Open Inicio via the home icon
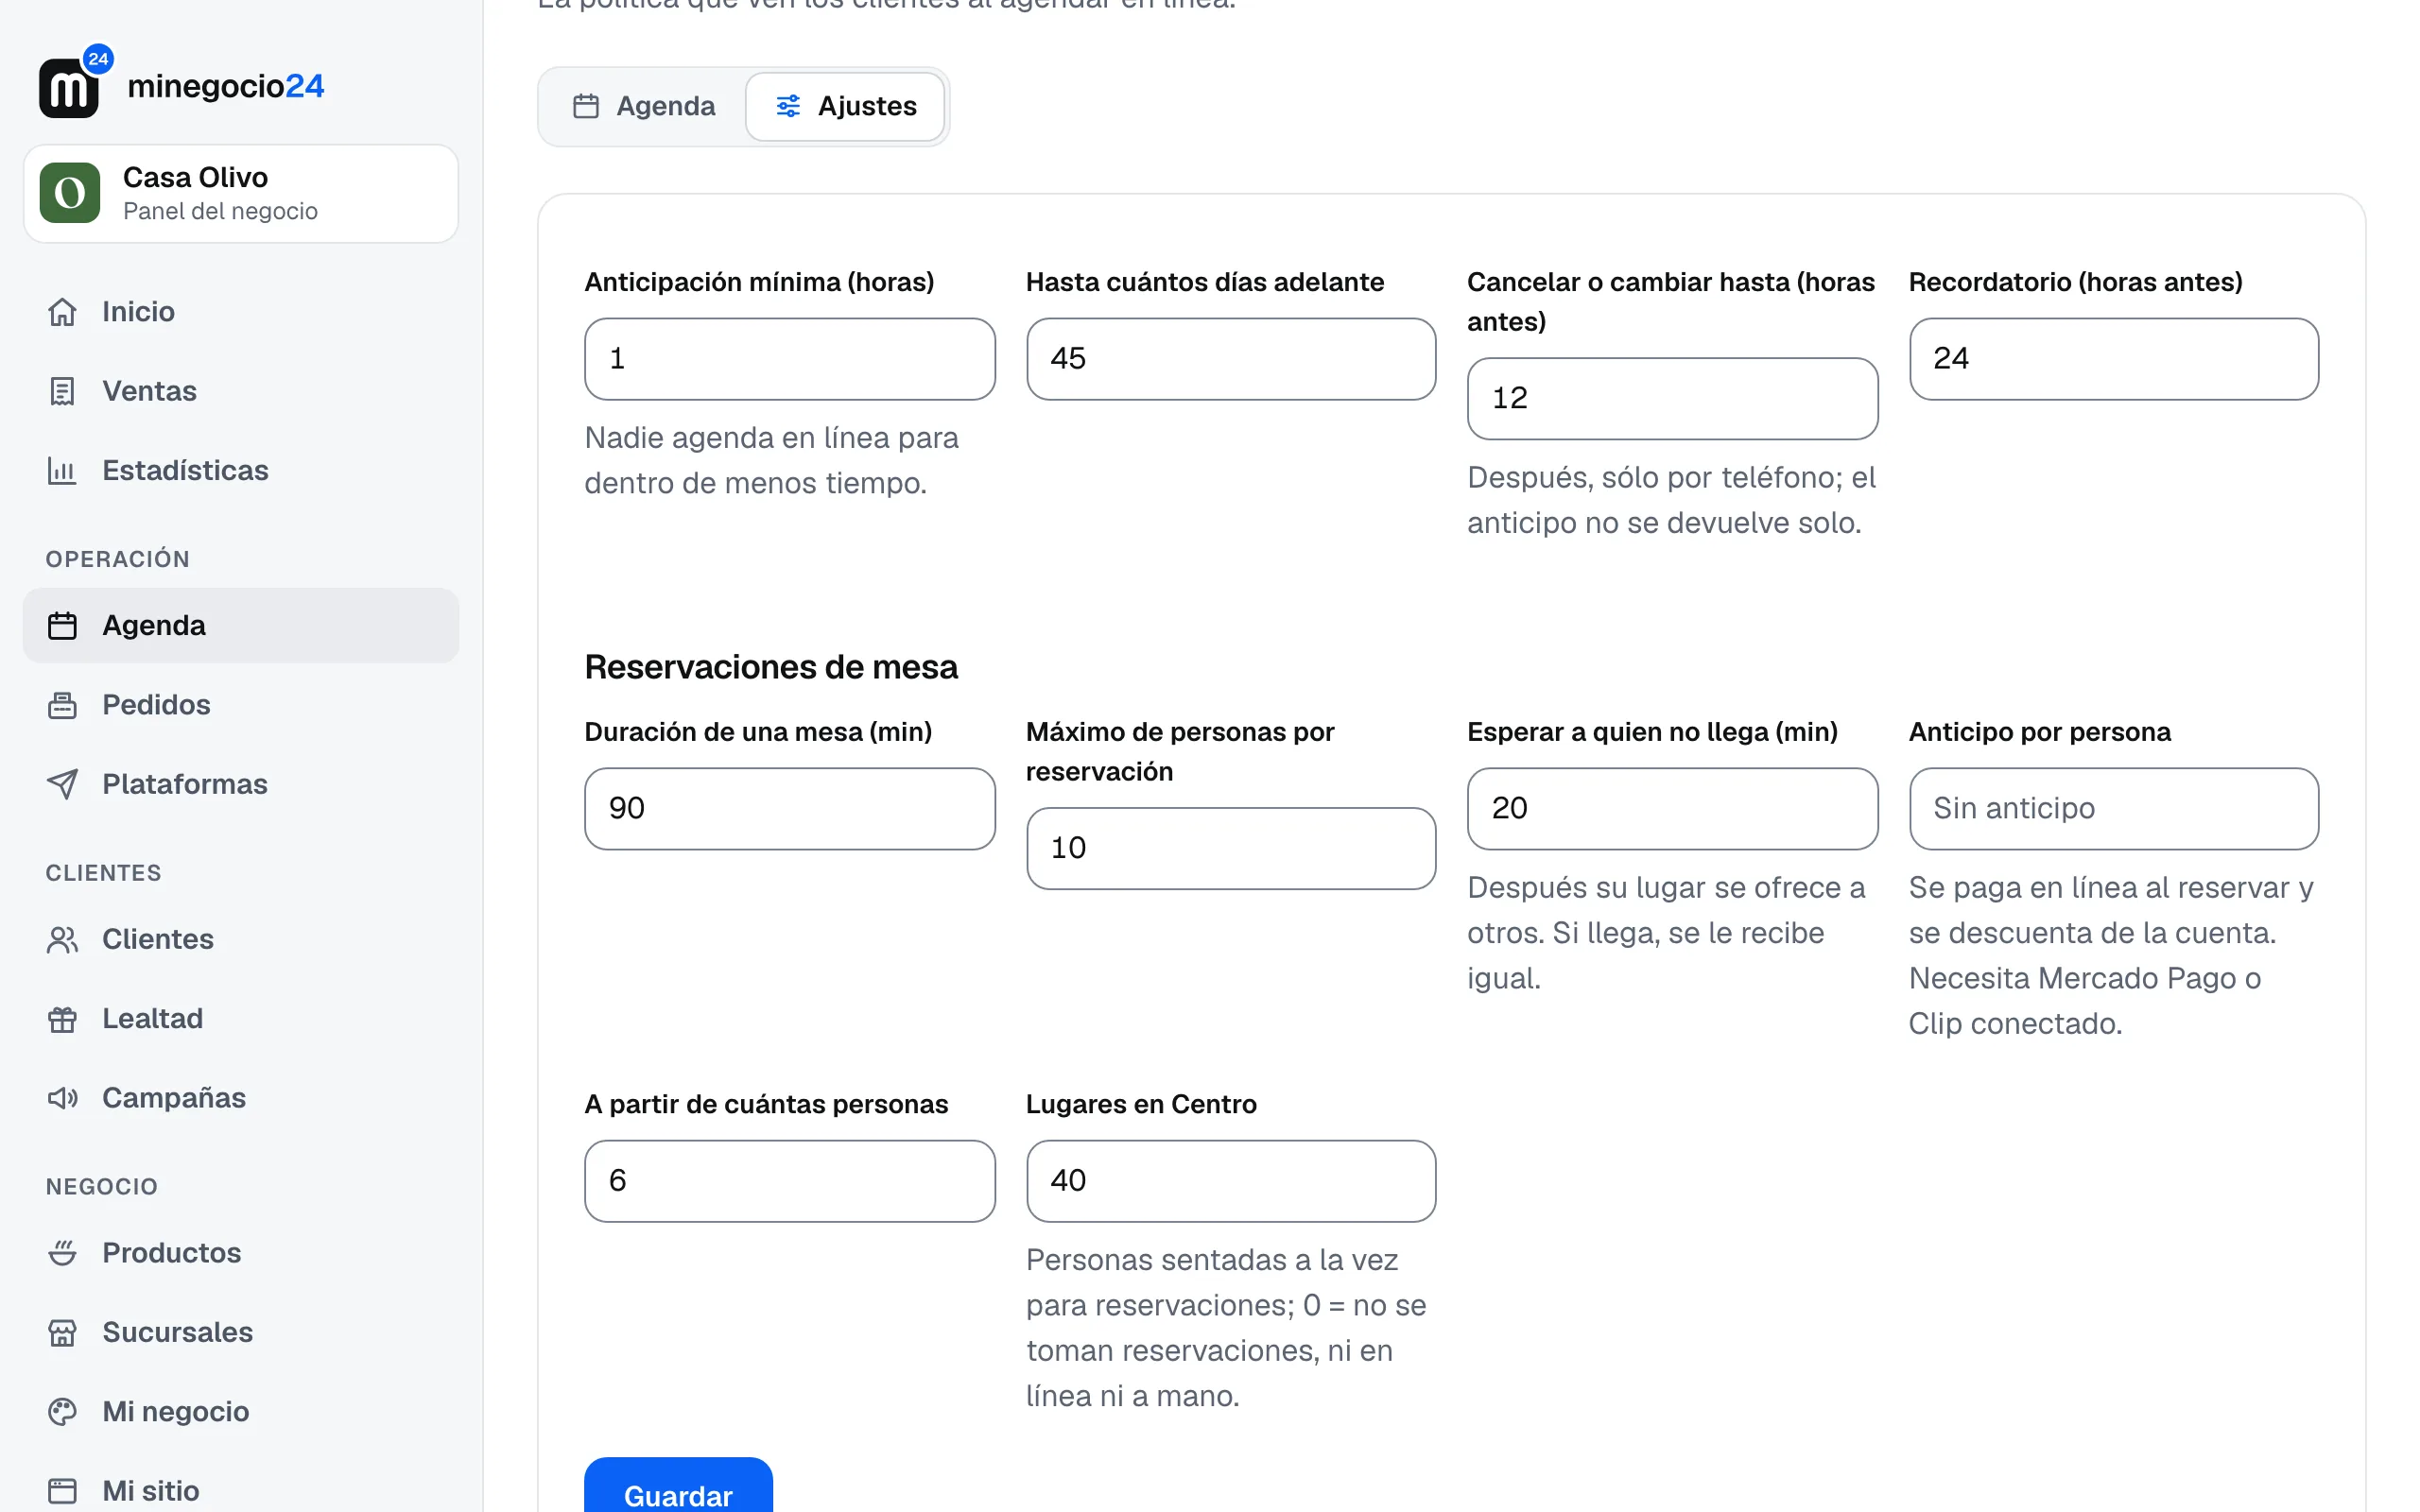Screen dimensions: 2420x1512 (x=62, y=312)
